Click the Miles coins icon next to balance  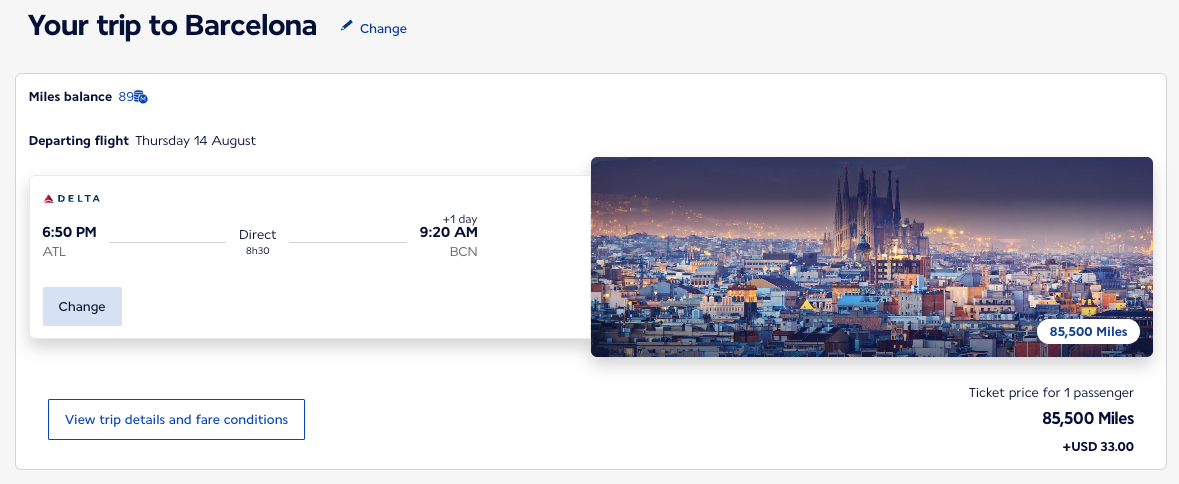point(141,97)
